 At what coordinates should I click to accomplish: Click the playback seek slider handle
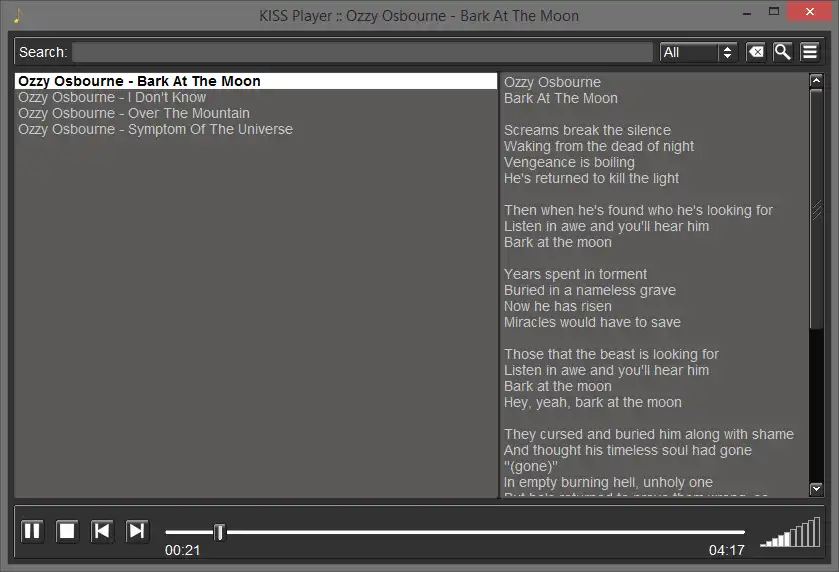tap(219, 532)
